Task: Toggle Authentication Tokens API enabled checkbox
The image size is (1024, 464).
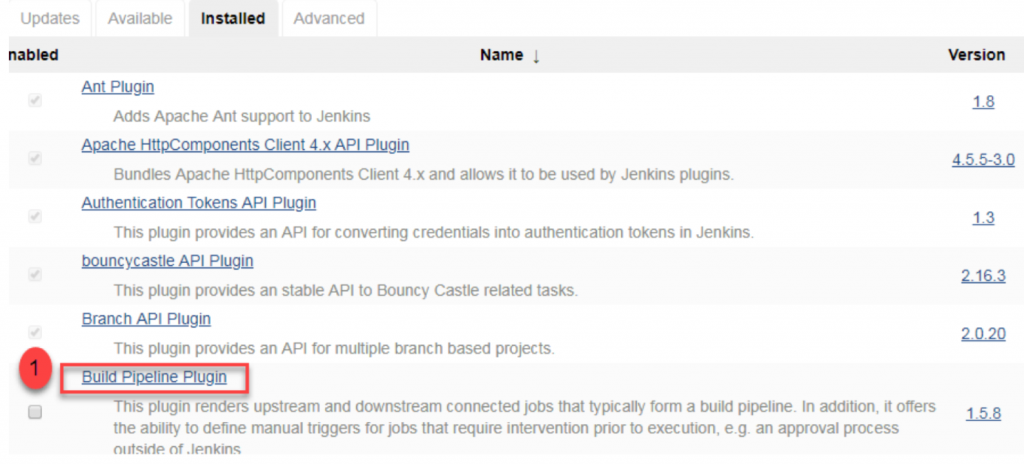Action: 35,216
